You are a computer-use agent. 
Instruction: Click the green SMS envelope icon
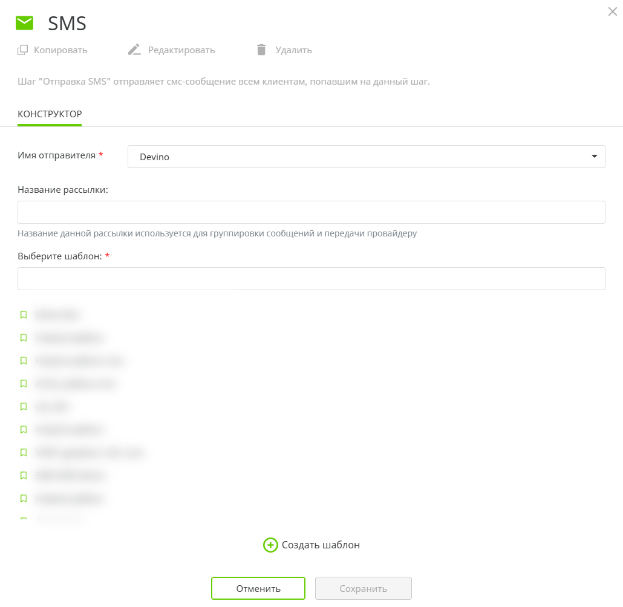(x=25, y=23)
